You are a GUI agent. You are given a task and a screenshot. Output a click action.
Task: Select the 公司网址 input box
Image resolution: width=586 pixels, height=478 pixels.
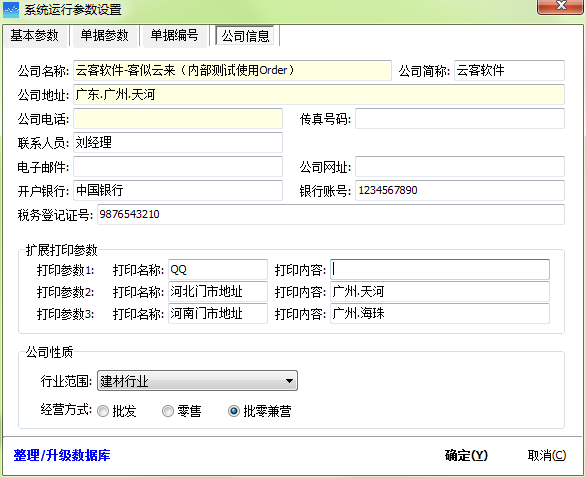pyautogui.click(x=460, y=167)
